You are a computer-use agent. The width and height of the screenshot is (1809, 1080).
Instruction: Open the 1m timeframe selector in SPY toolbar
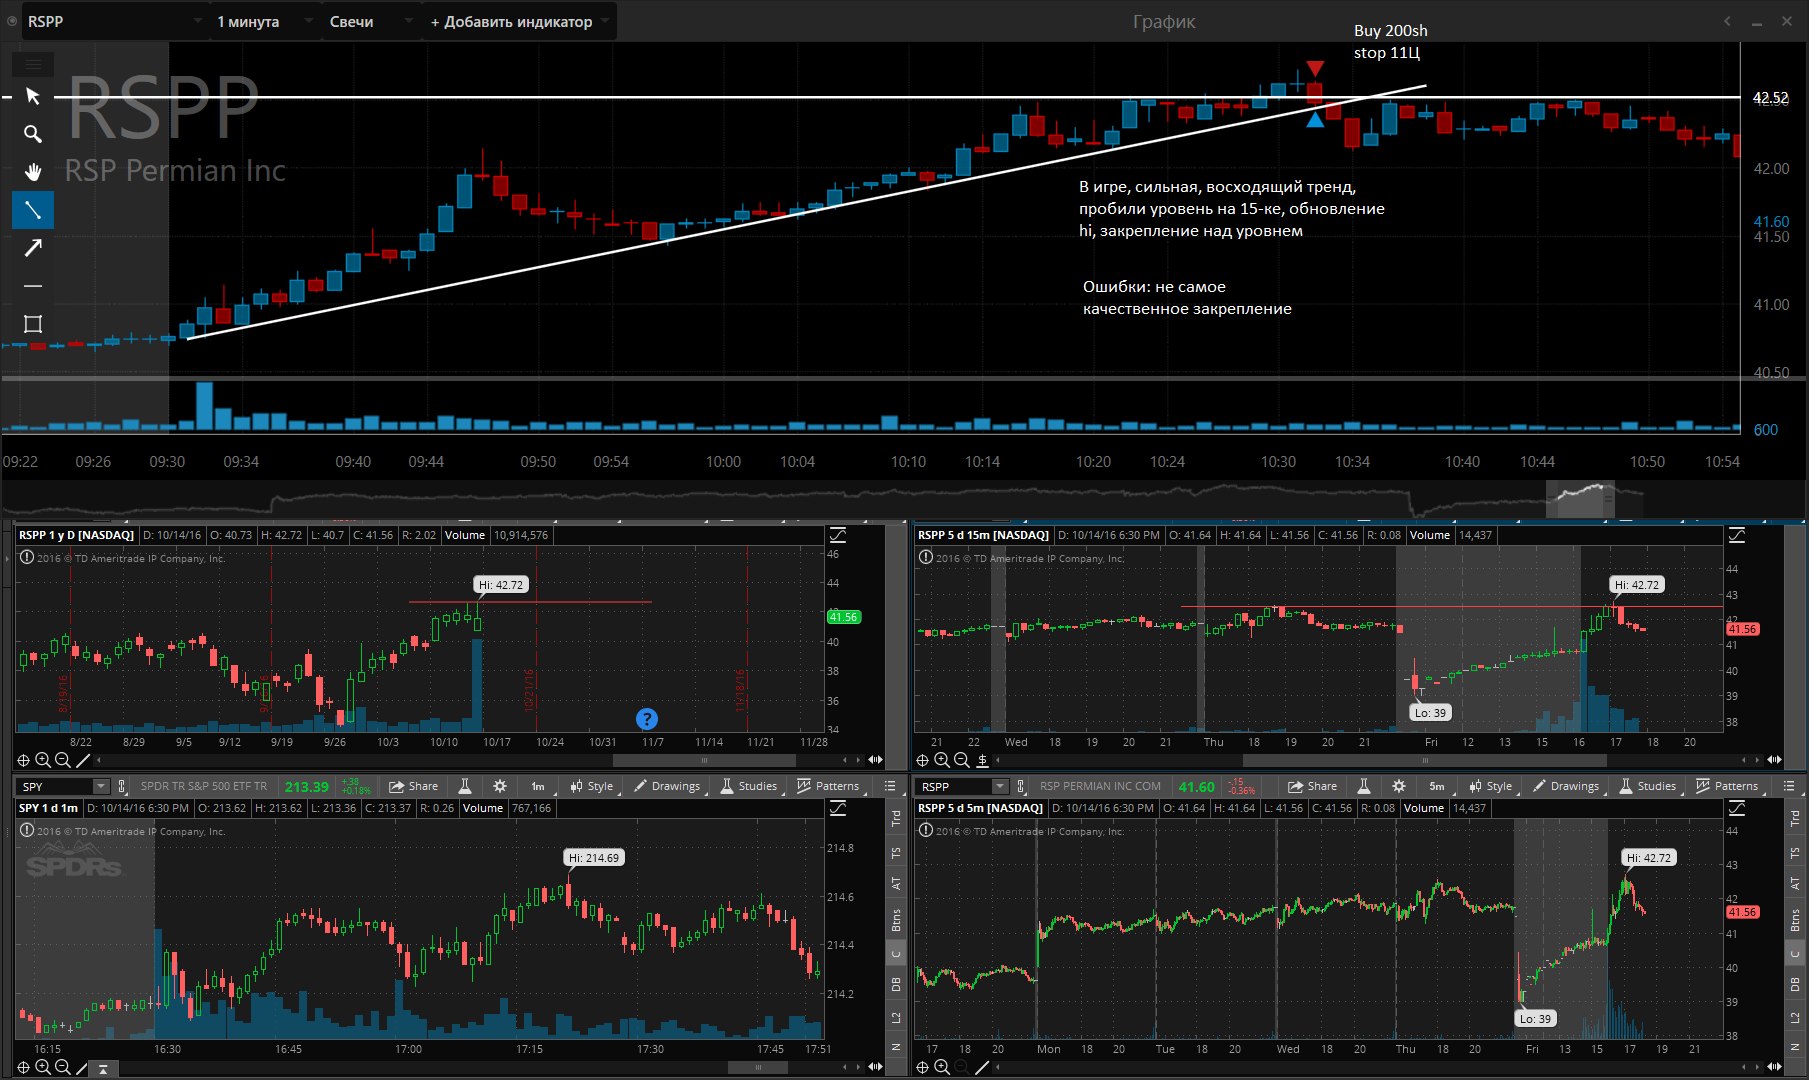coord(538,786)
